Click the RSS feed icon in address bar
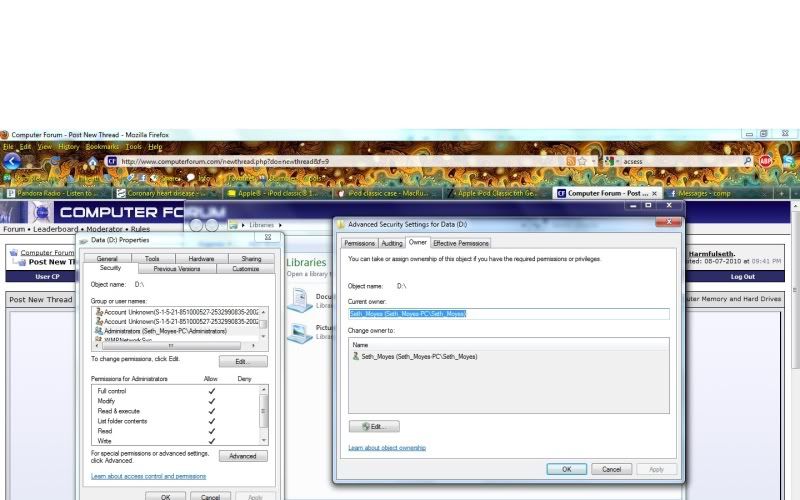The height and width of the screenshot is (500, 800). [x=570, y=161]
